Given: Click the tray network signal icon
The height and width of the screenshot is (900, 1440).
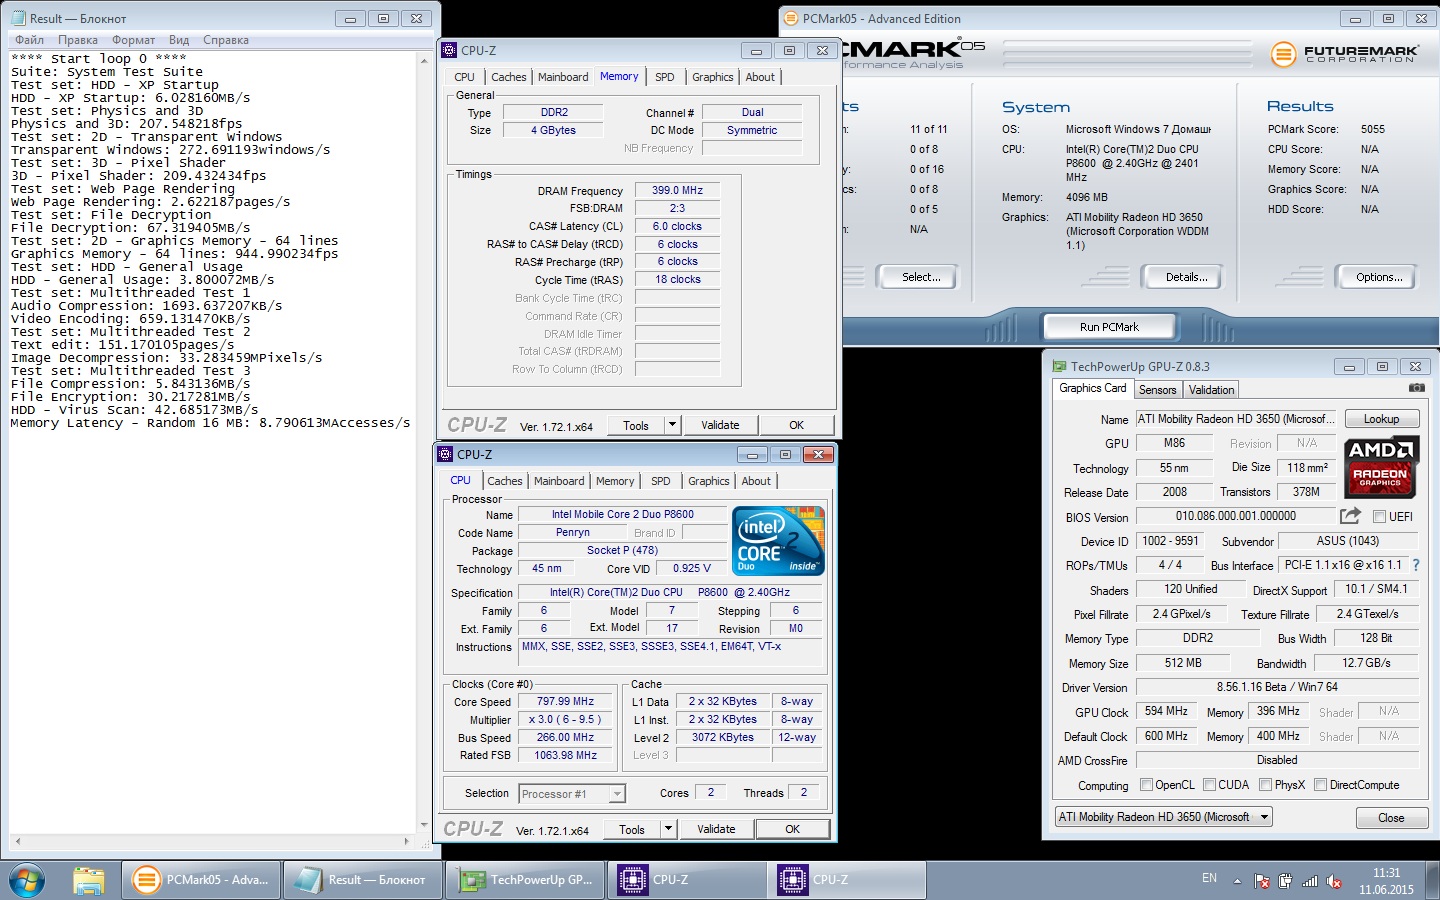Looking at the screenshot, I should pos(1310,881).
